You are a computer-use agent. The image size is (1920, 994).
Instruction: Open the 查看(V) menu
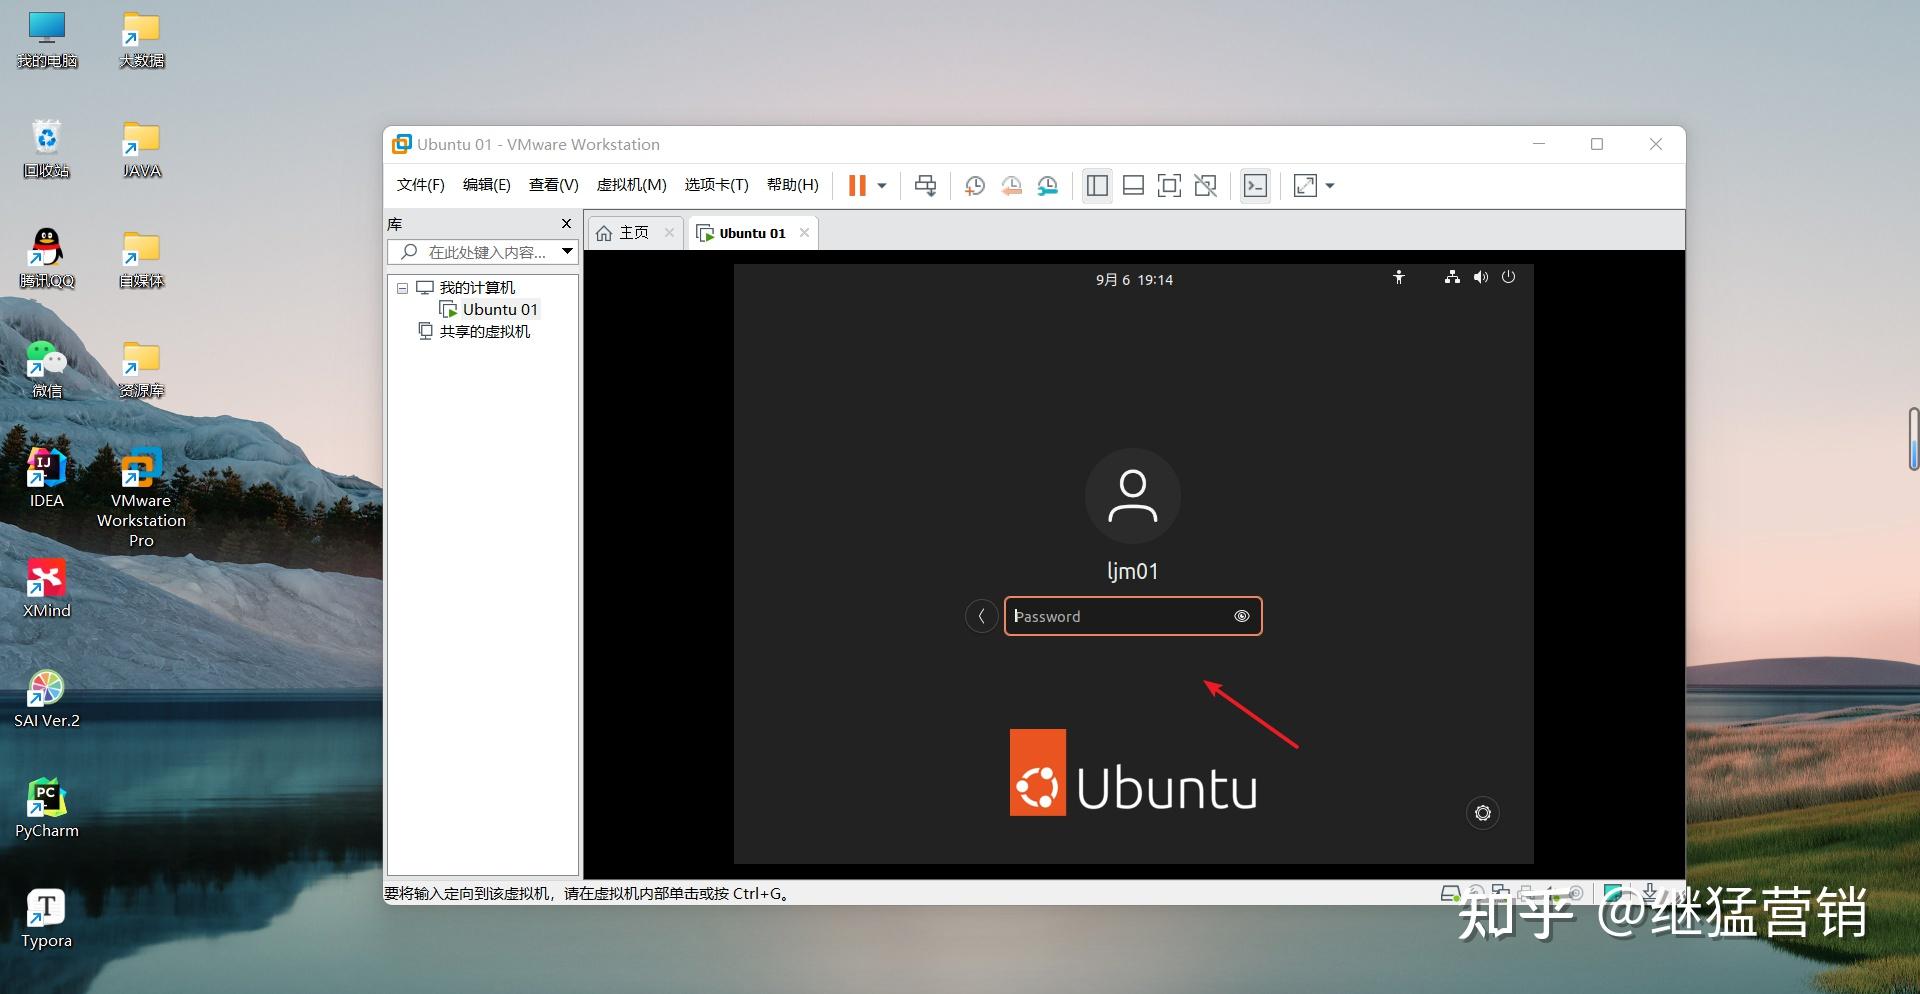click(x=554, y=185)
